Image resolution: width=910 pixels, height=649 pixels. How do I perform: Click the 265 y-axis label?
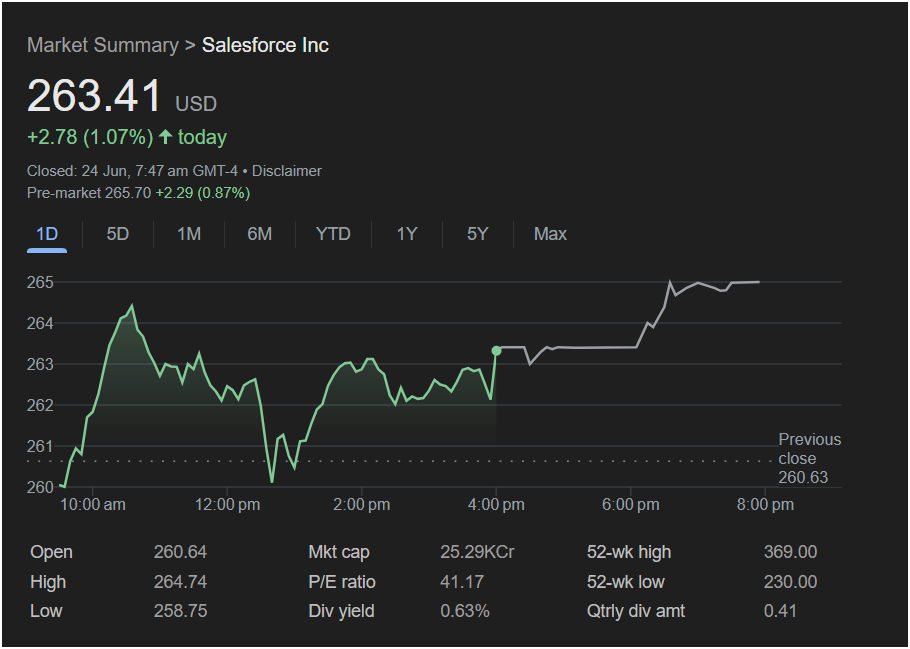[40, 283]
